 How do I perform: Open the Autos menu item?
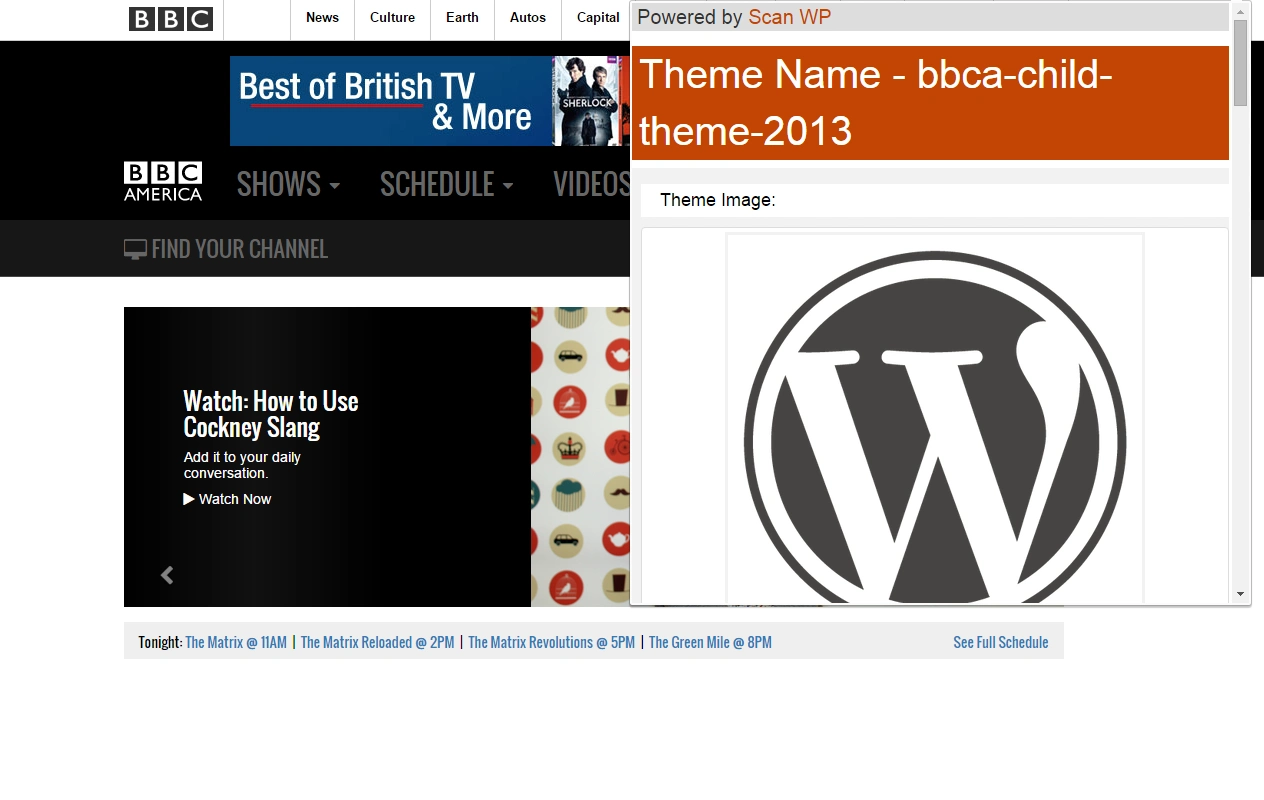tap(528, 18)
